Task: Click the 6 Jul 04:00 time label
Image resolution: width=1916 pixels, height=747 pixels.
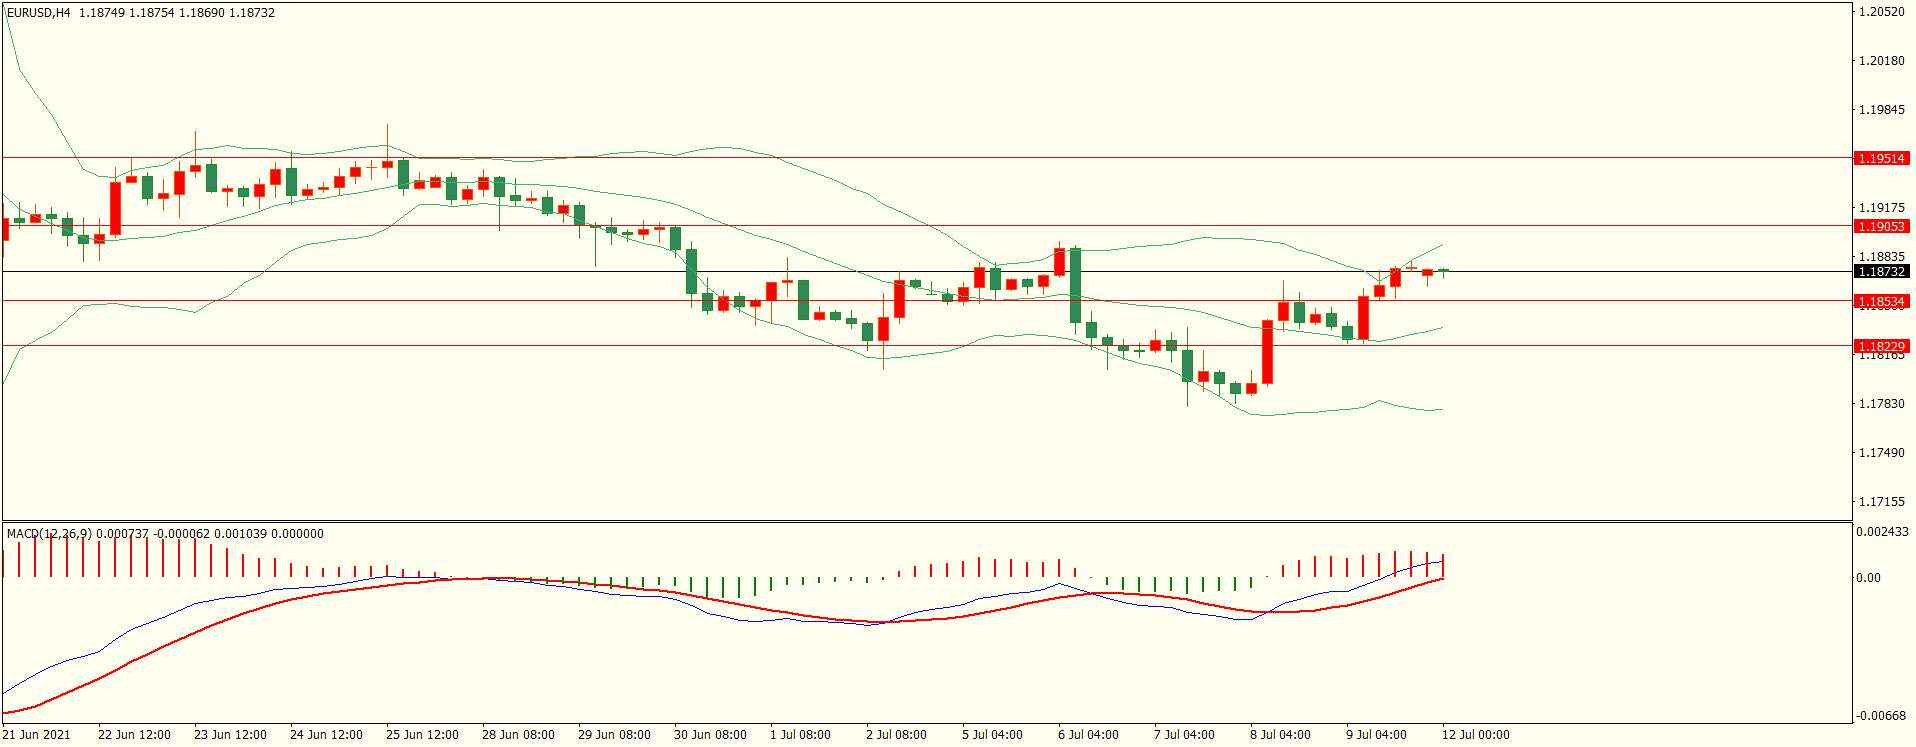Action: click(x=1088, y=735)
